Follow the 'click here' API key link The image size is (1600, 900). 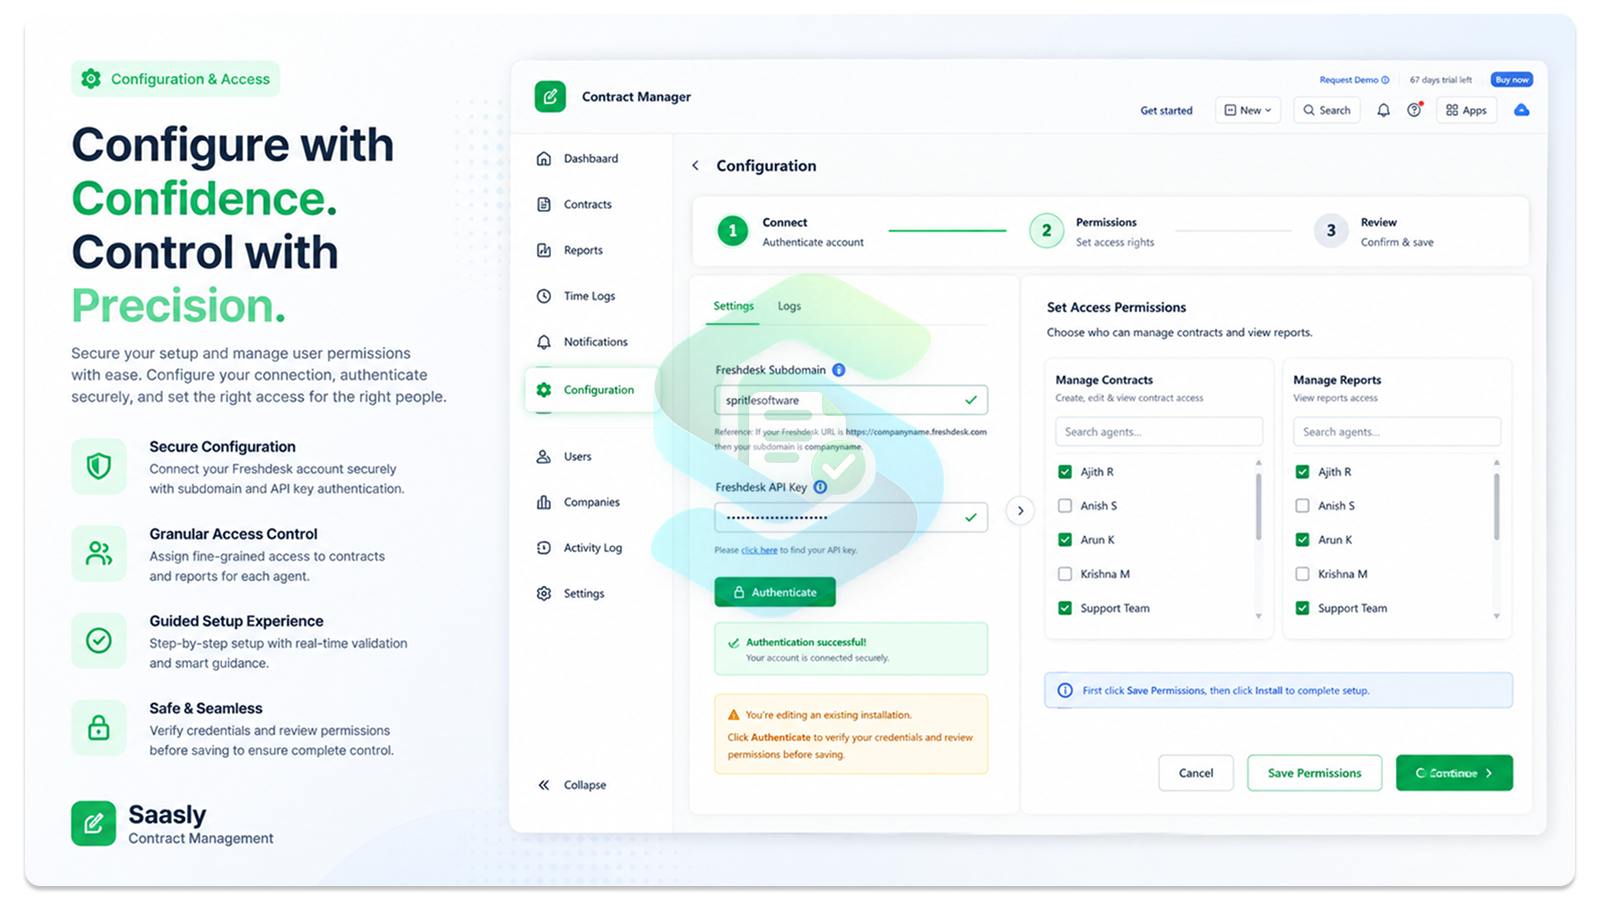759,550
